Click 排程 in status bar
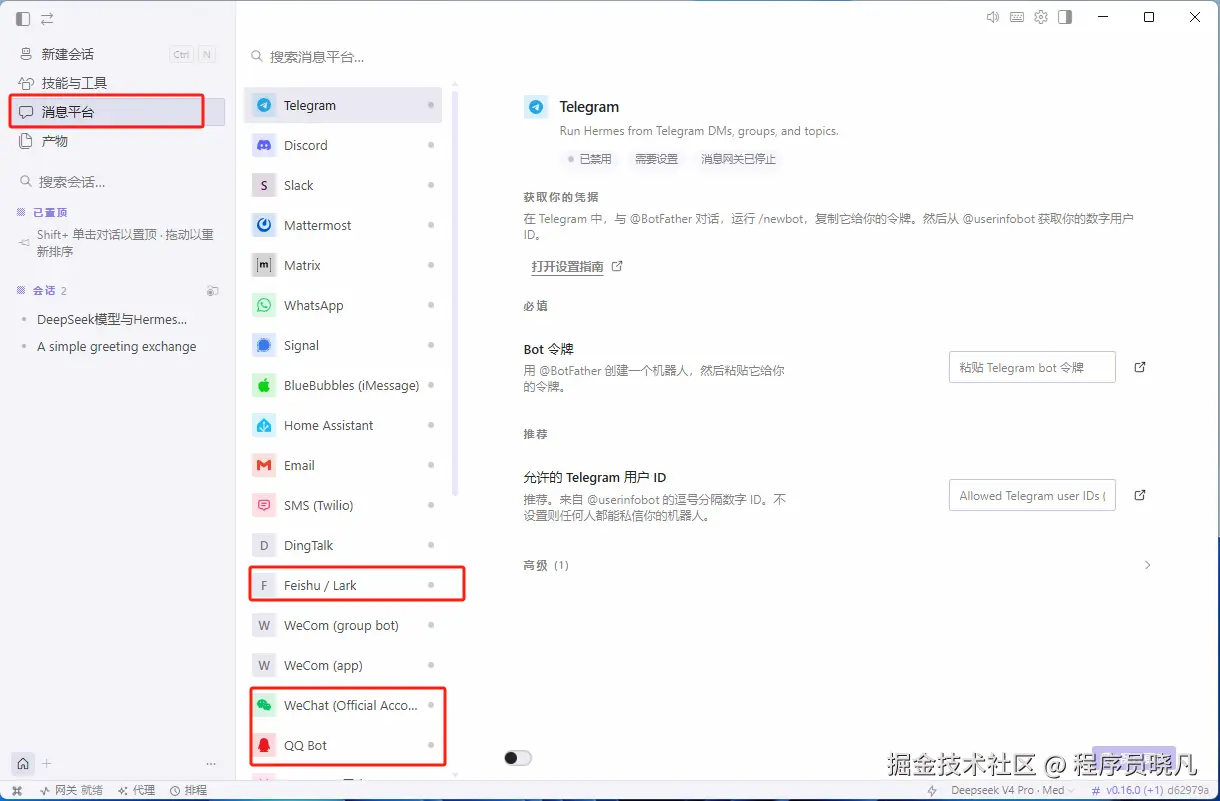Screen dimensions: 1220x801 [x=188, y=790]
